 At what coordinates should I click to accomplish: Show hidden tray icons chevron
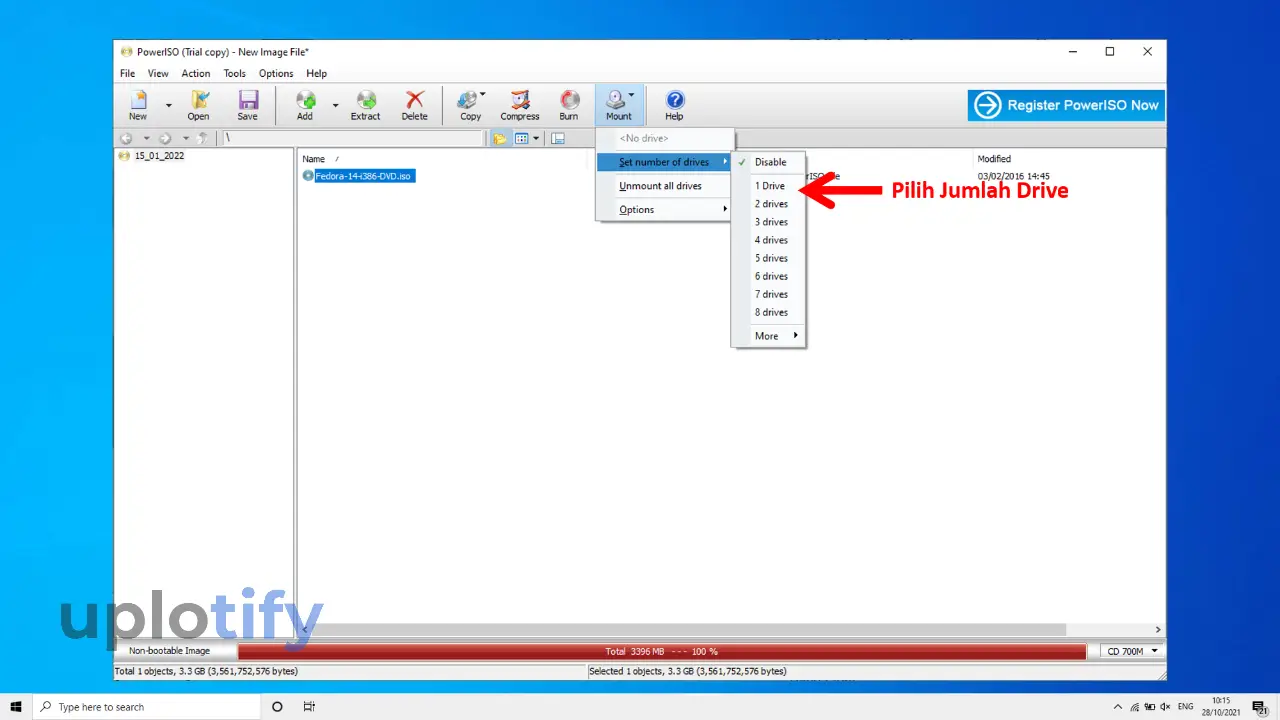[1118, 707]
